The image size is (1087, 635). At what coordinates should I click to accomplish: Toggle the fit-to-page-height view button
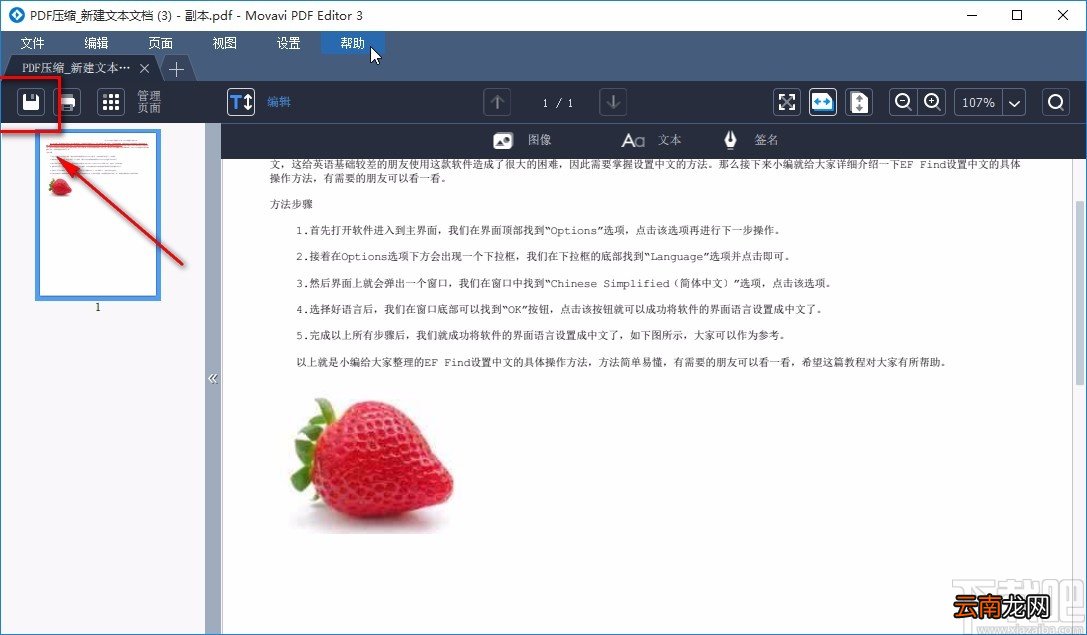859,103
